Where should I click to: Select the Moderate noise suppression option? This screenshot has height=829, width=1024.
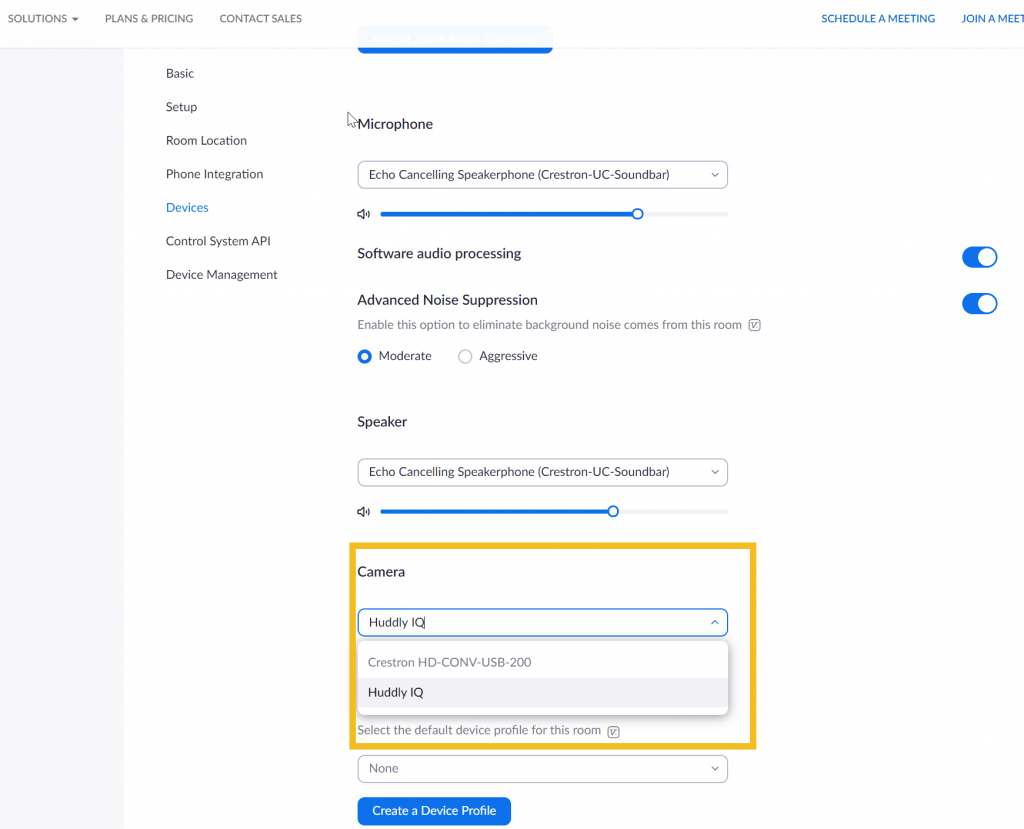coord(364,357)
